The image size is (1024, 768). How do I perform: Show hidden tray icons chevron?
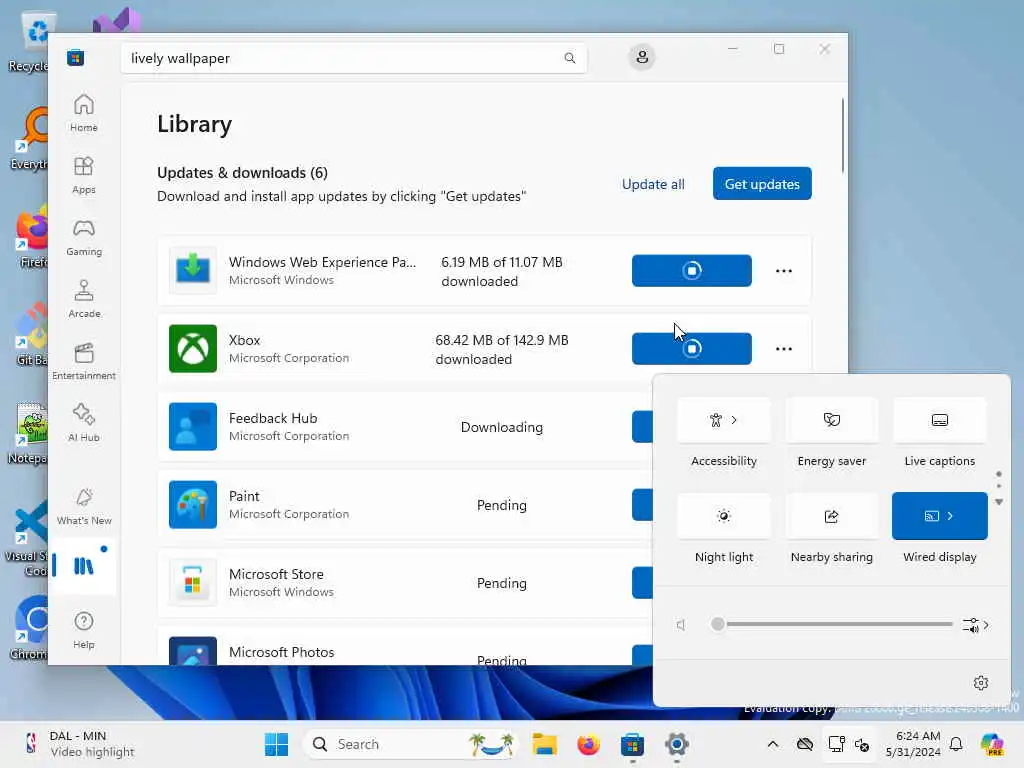point(773,744)
